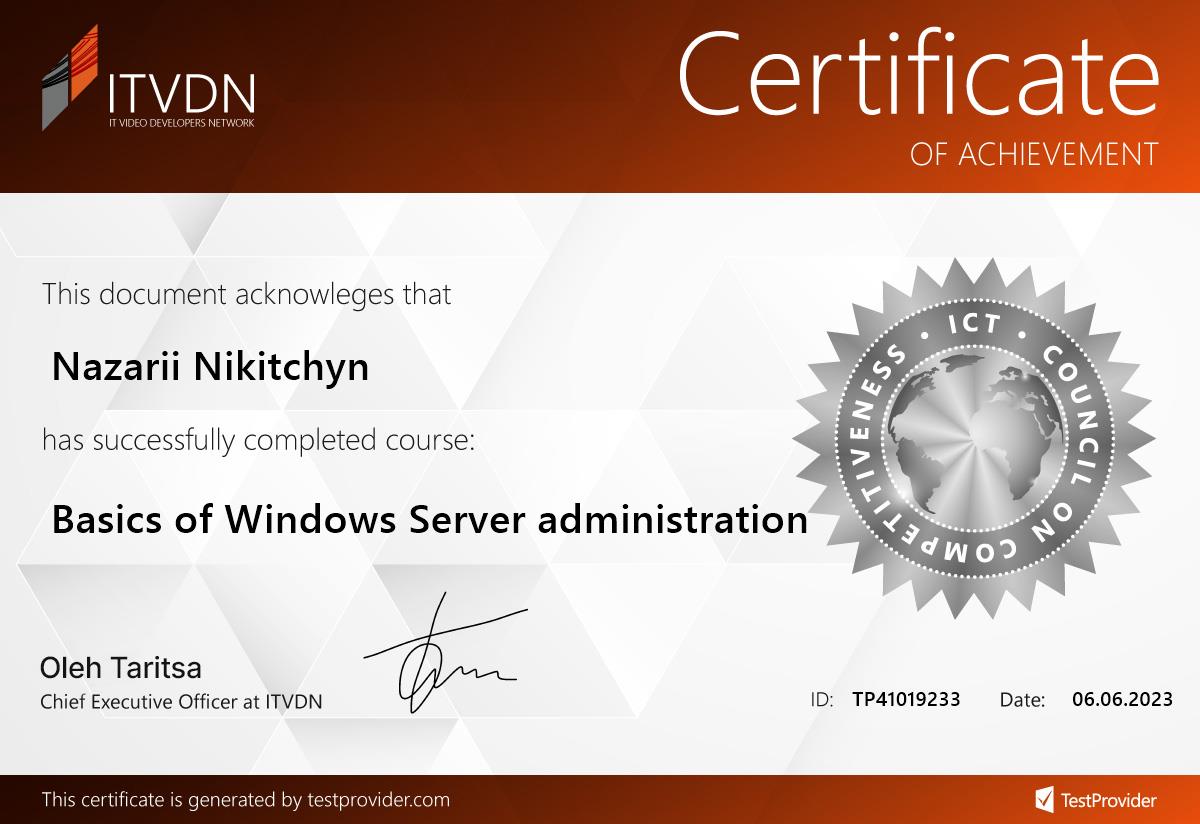Click the certificate ID TP41019233
This screenshot has width=1200, height=824.
[906, 700]
